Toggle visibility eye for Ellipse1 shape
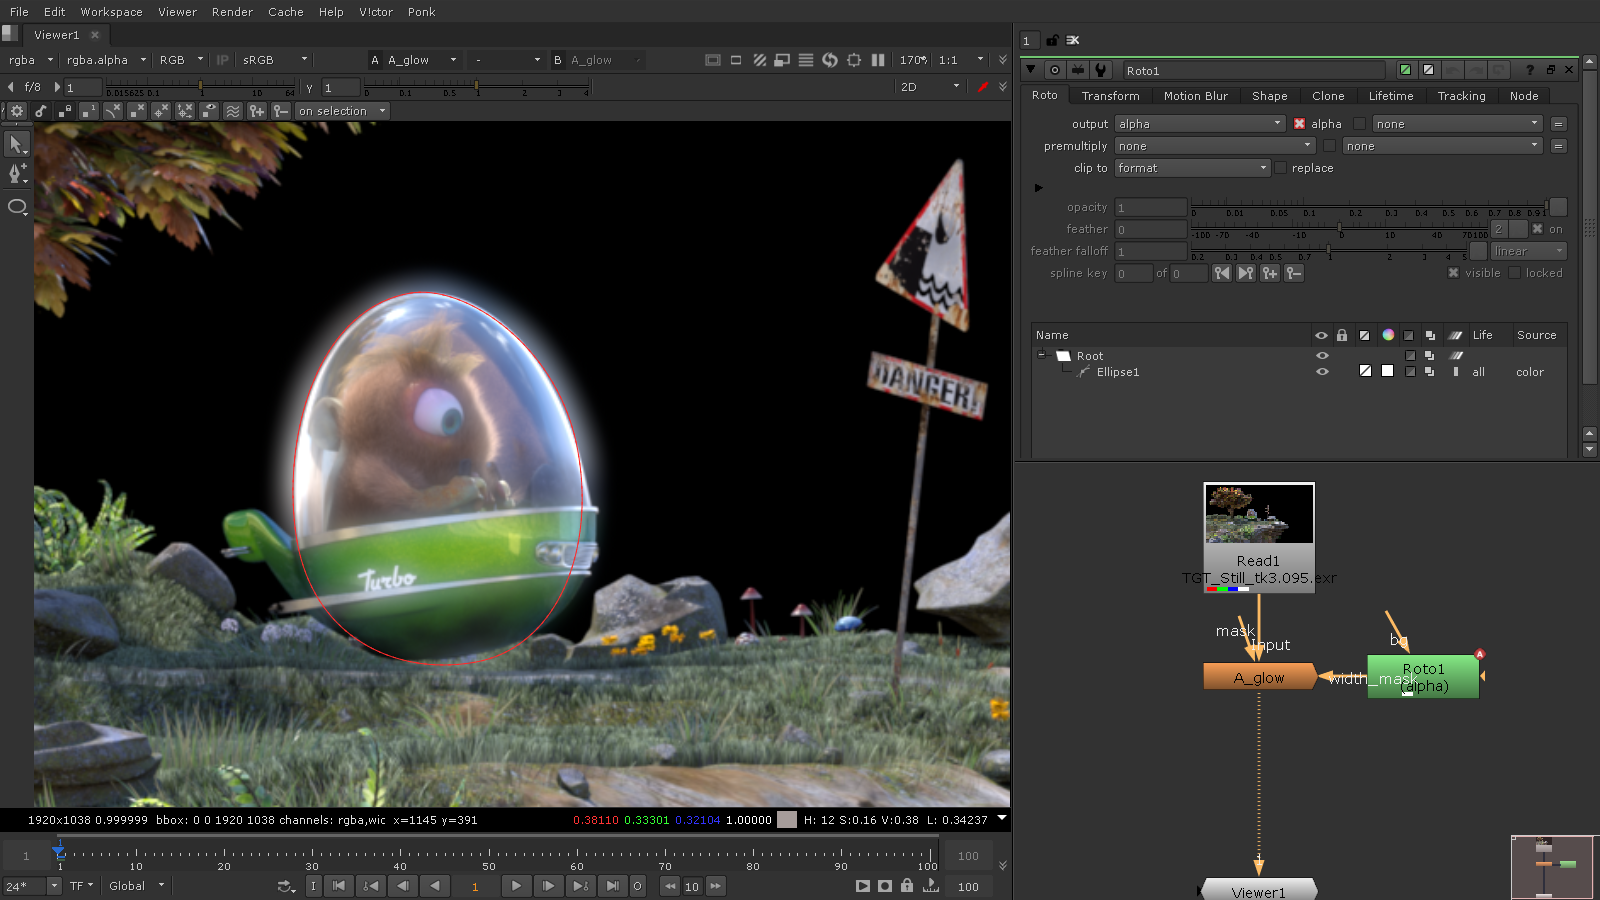This screenshot has width=1600, height=900. click(x=1322, y=372)
